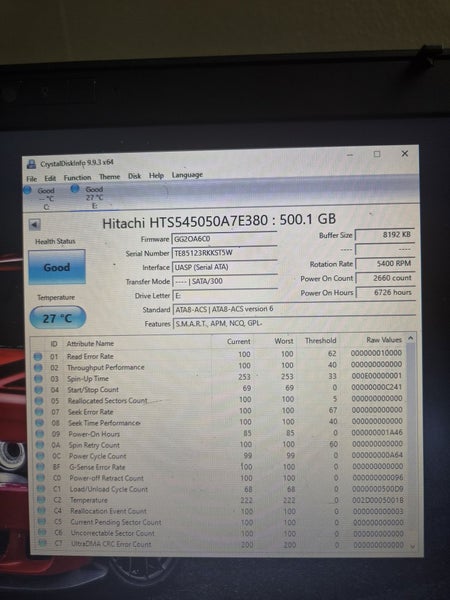Click the 27 °C temperature button
450x600 pixels.
[x=57, y=318]
